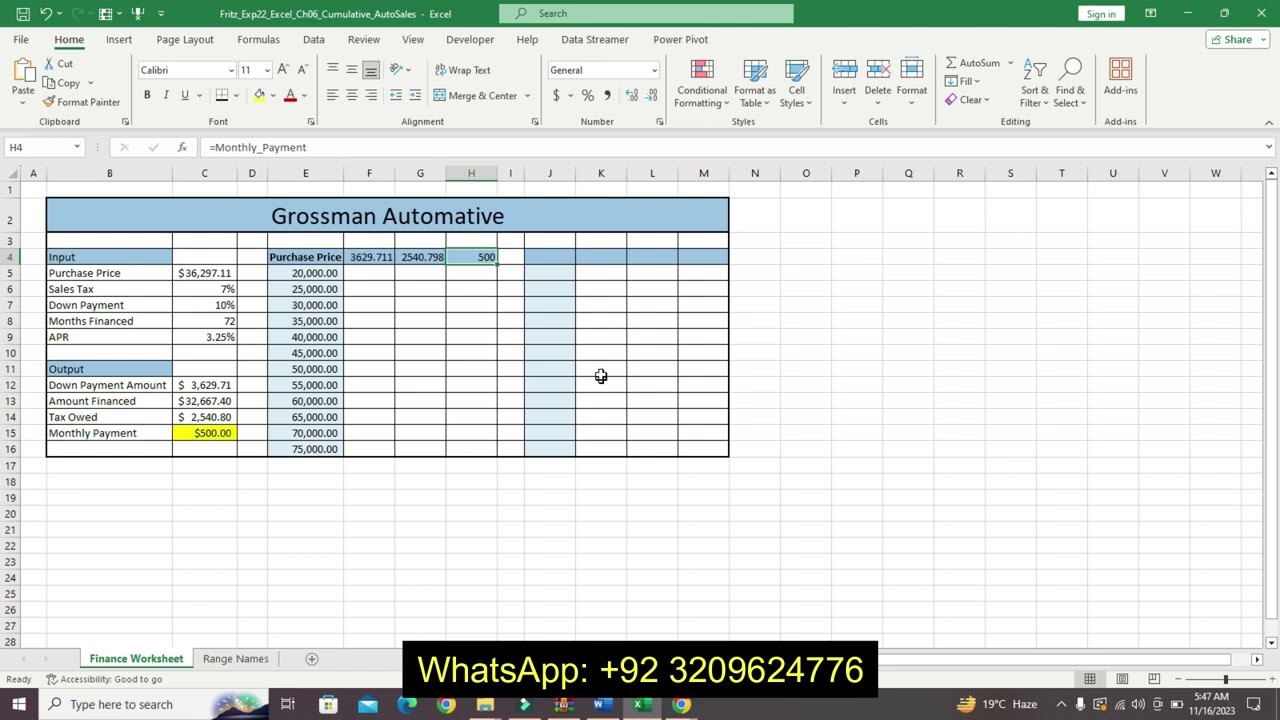Click the Borders icon

[222, 95]
